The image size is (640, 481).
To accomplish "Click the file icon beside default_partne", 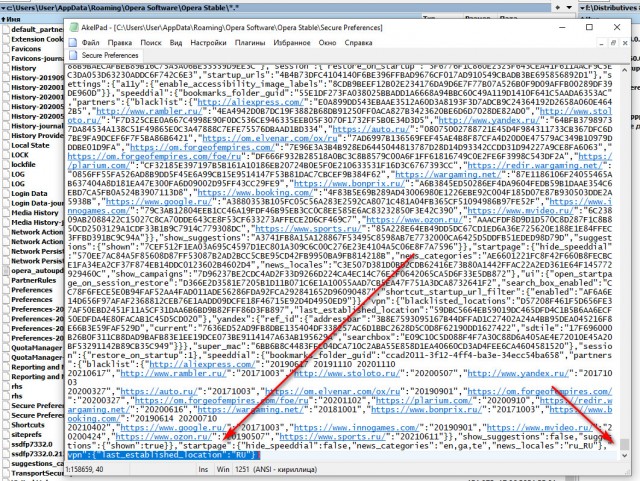I will coord(6,29).
